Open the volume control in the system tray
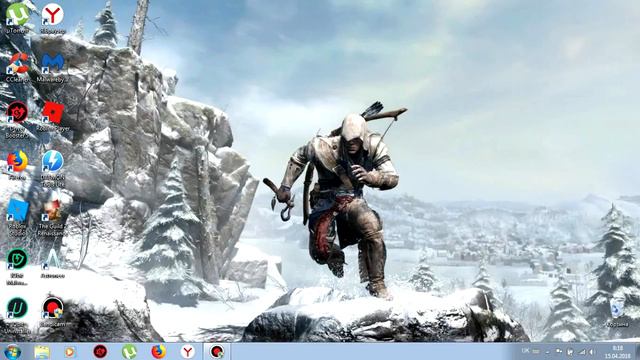The image size is (640, 360). click(x=591, y=352)
